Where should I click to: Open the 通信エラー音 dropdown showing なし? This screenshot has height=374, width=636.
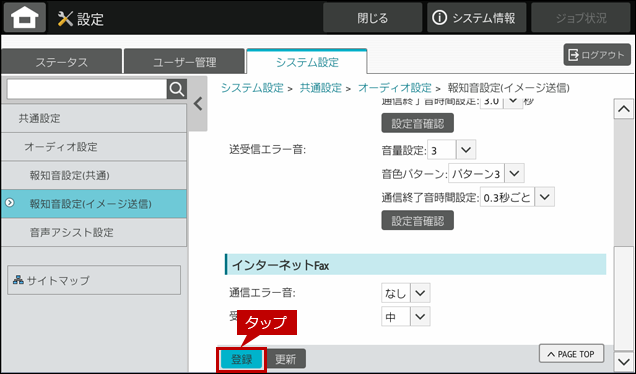pyautogui.click(x=406, y=293)
